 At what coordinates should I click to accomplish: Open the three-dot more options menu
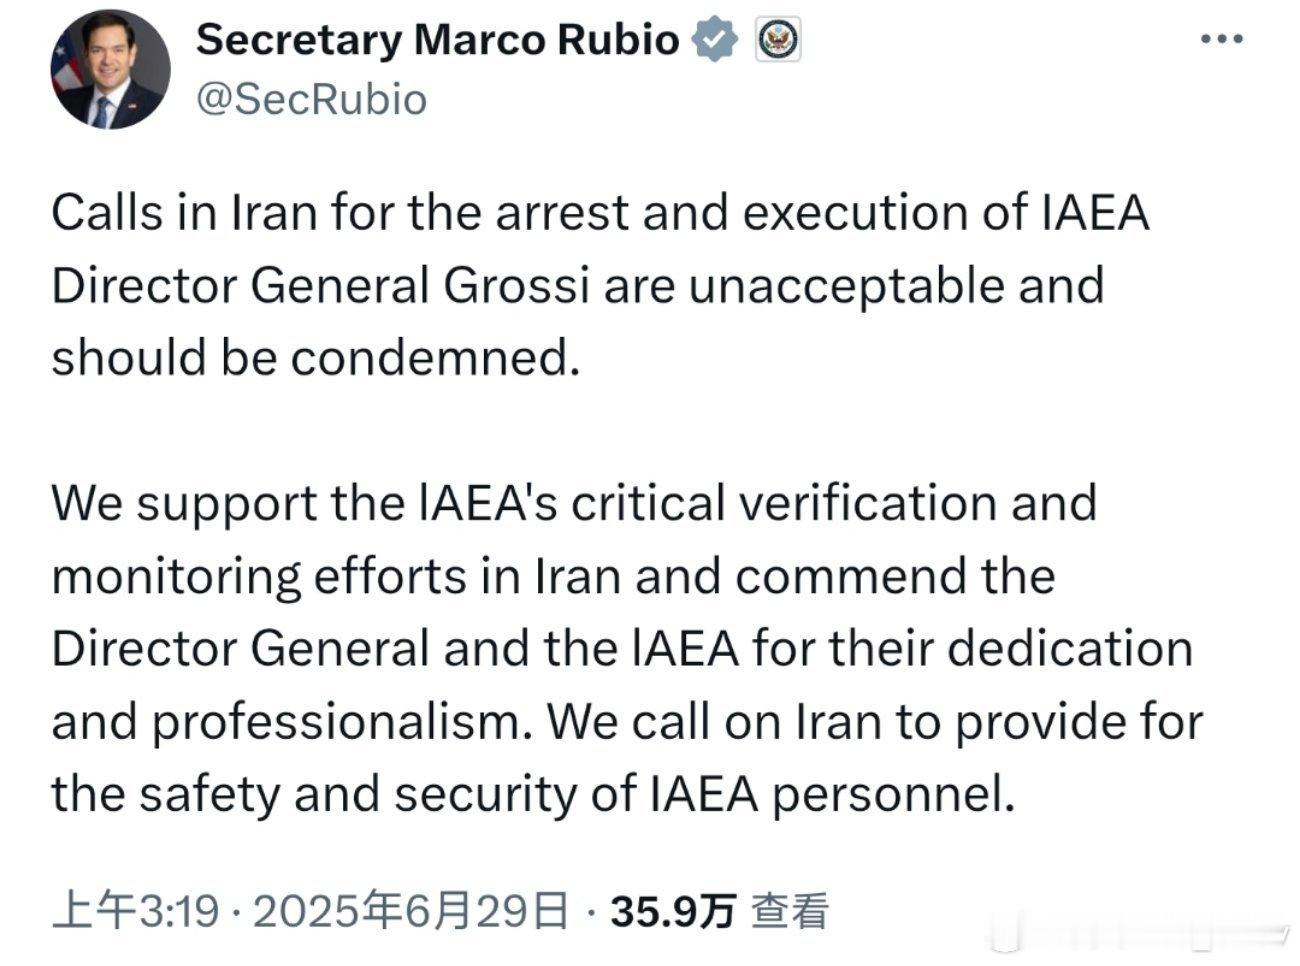coord(1222,39)
